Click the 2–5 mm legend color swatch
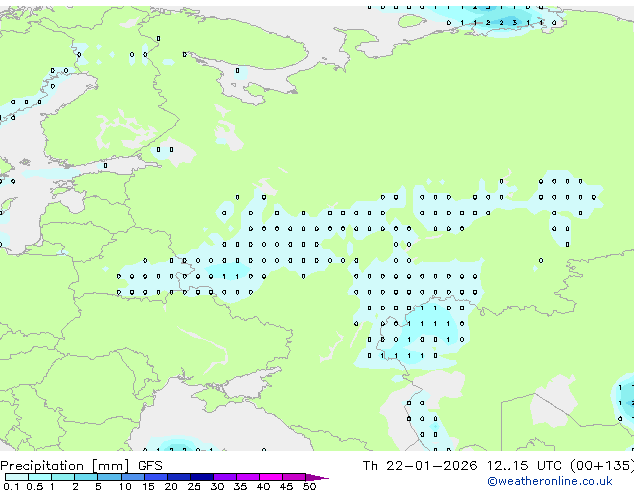Screen dimensions: 634x490 [86, 477]
